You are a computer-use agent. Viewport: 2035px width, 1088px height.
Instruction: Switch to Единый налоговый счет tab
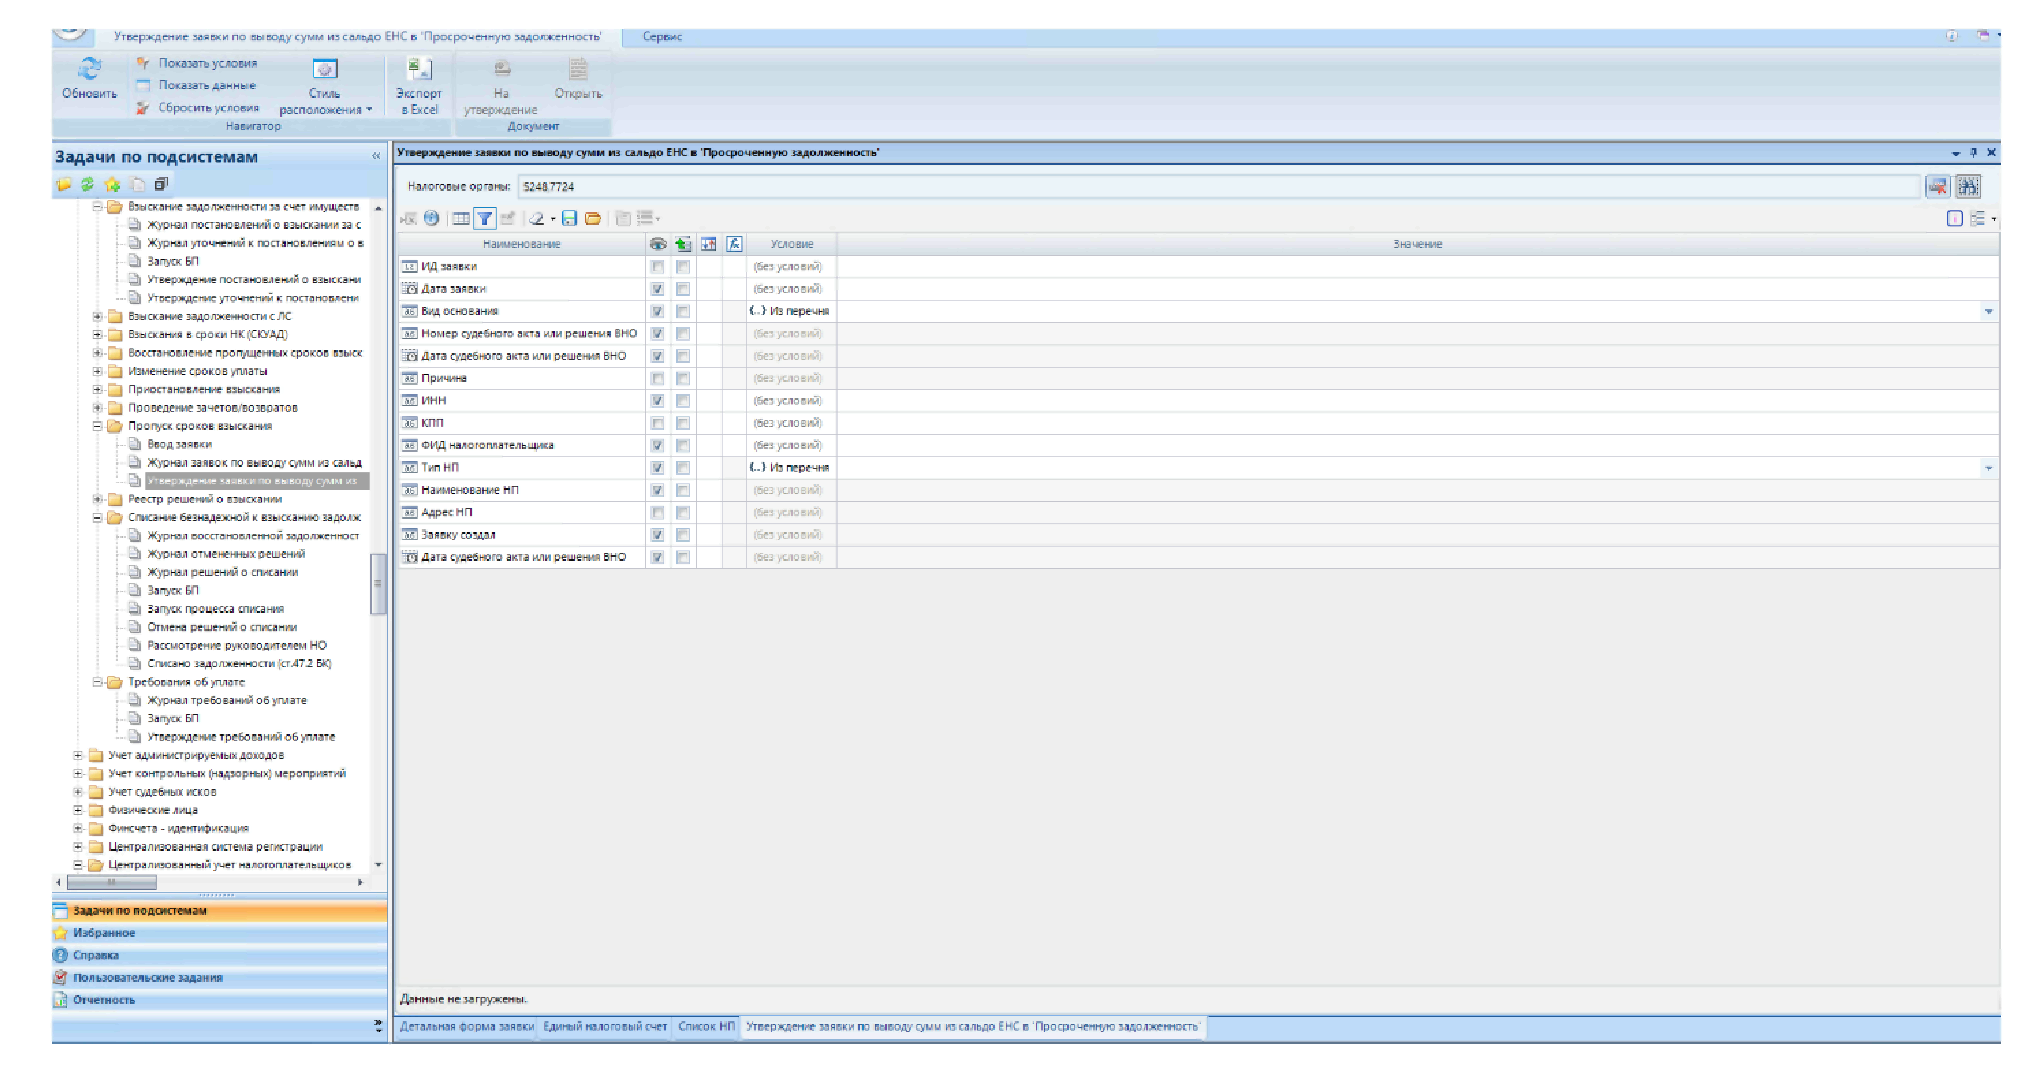coord(605,1026)
